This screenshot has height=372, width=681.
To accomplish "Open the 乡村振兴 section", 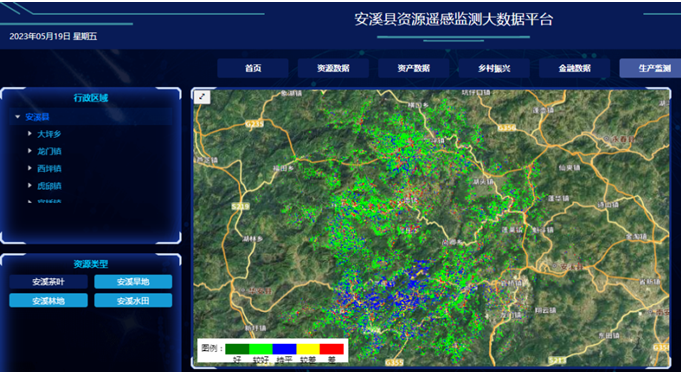I will pos(494,68).
